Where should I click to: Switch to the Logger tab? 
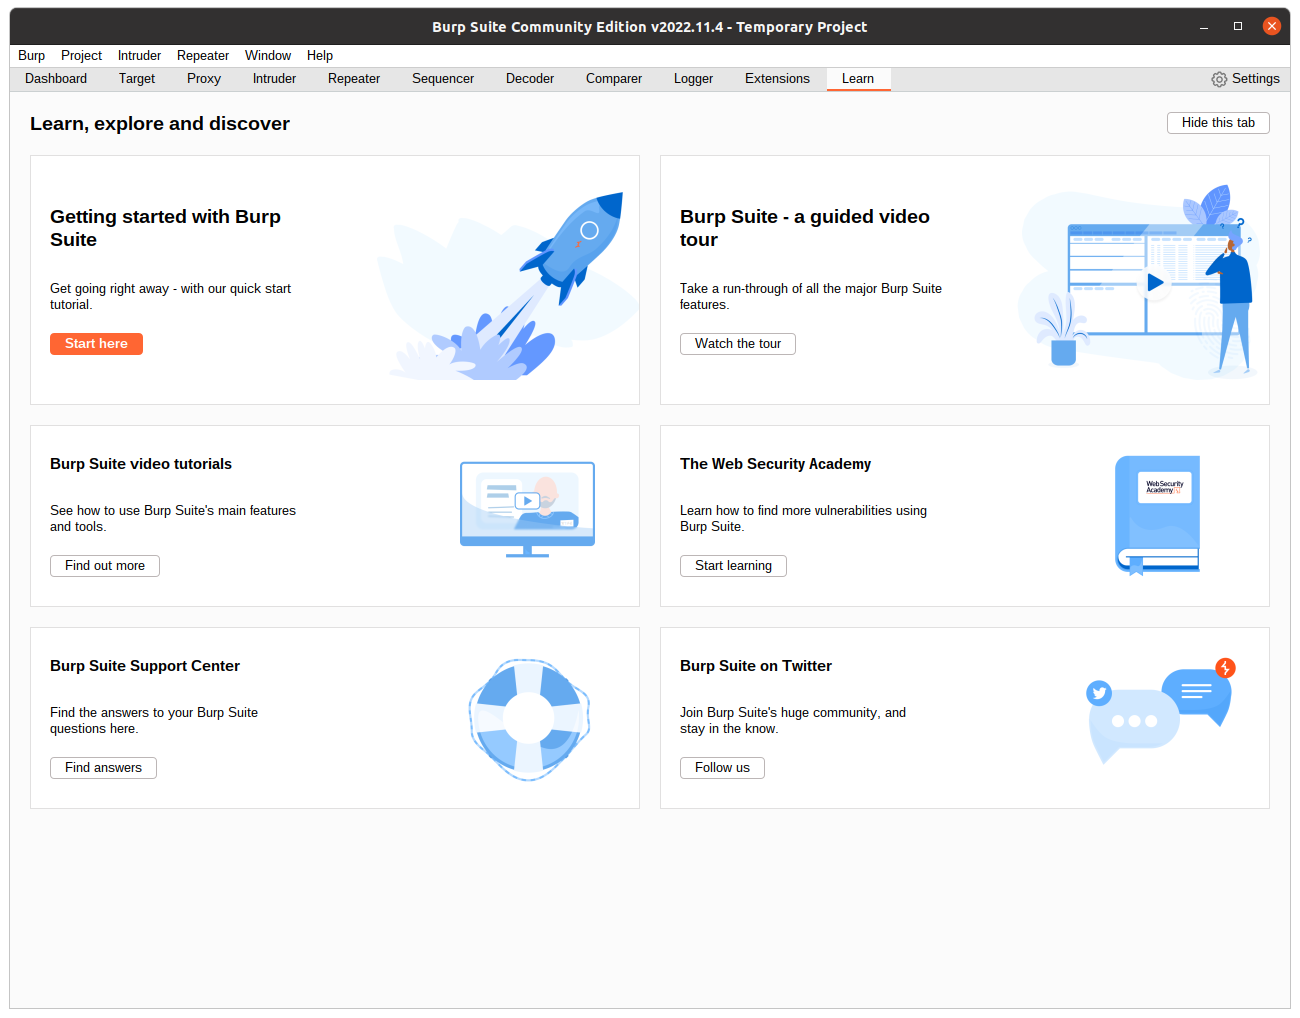[693, 79]
